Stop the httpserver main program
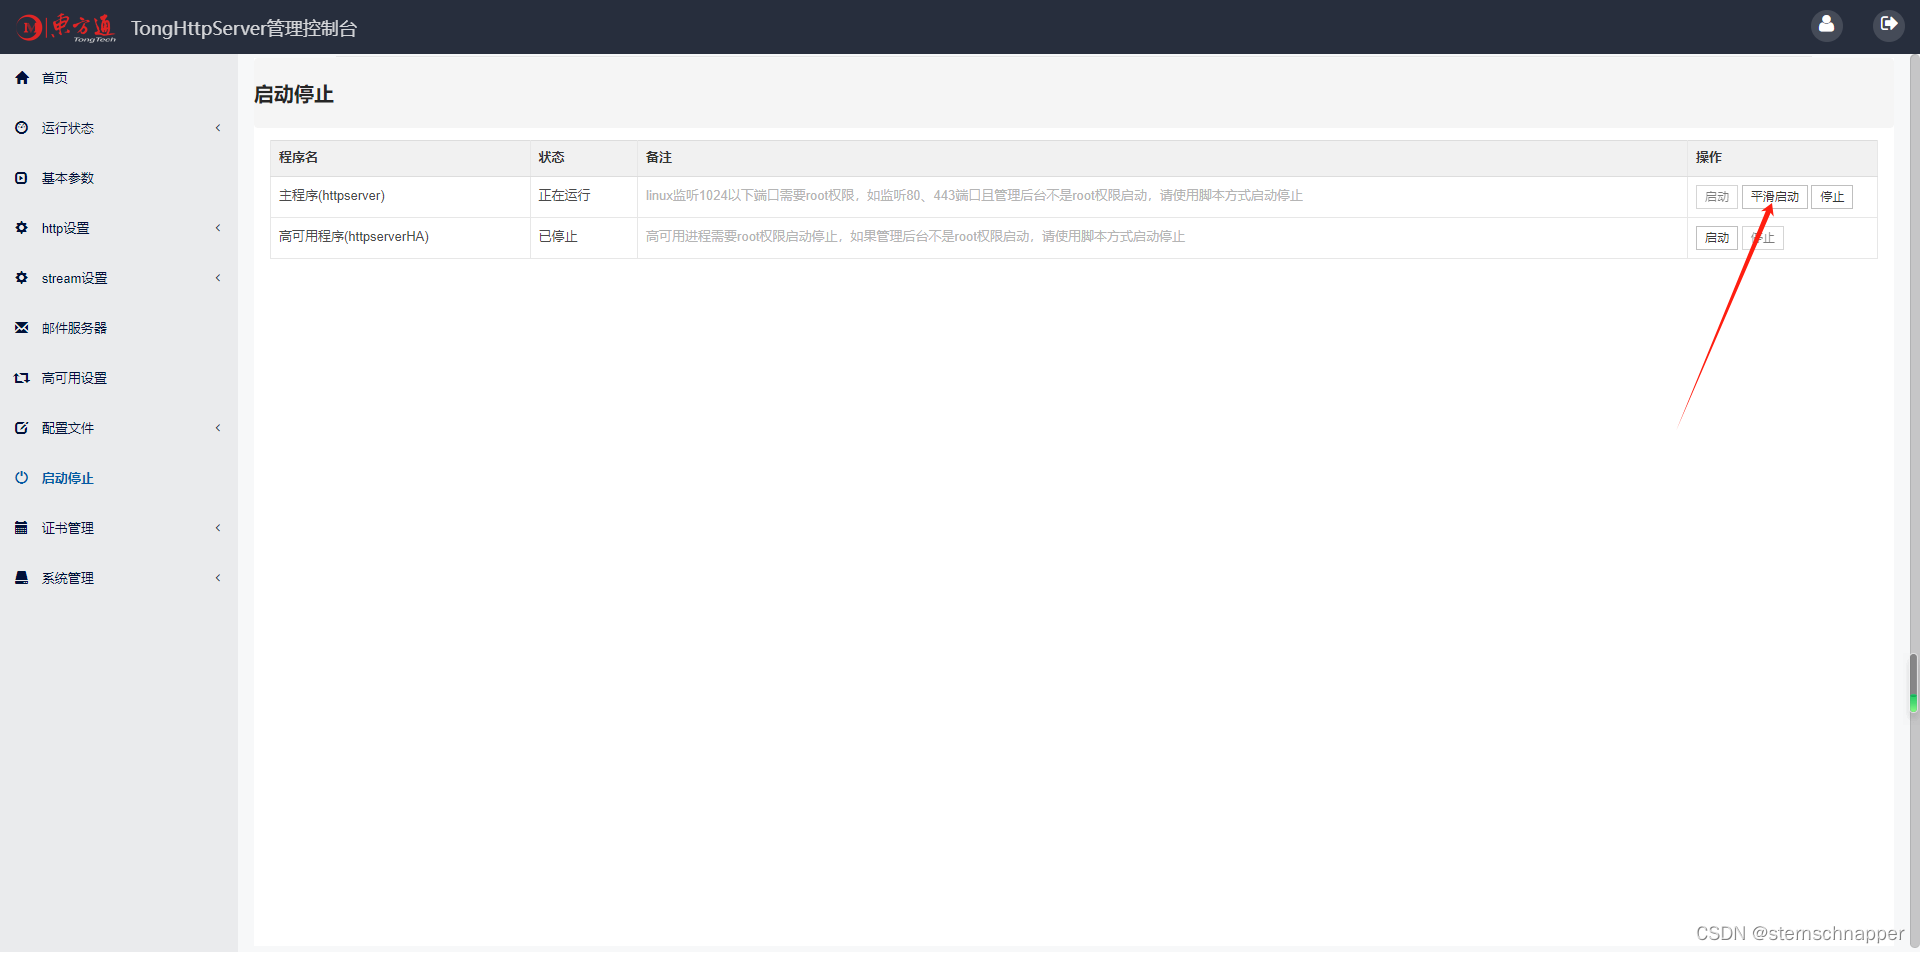 point(1832,197)
